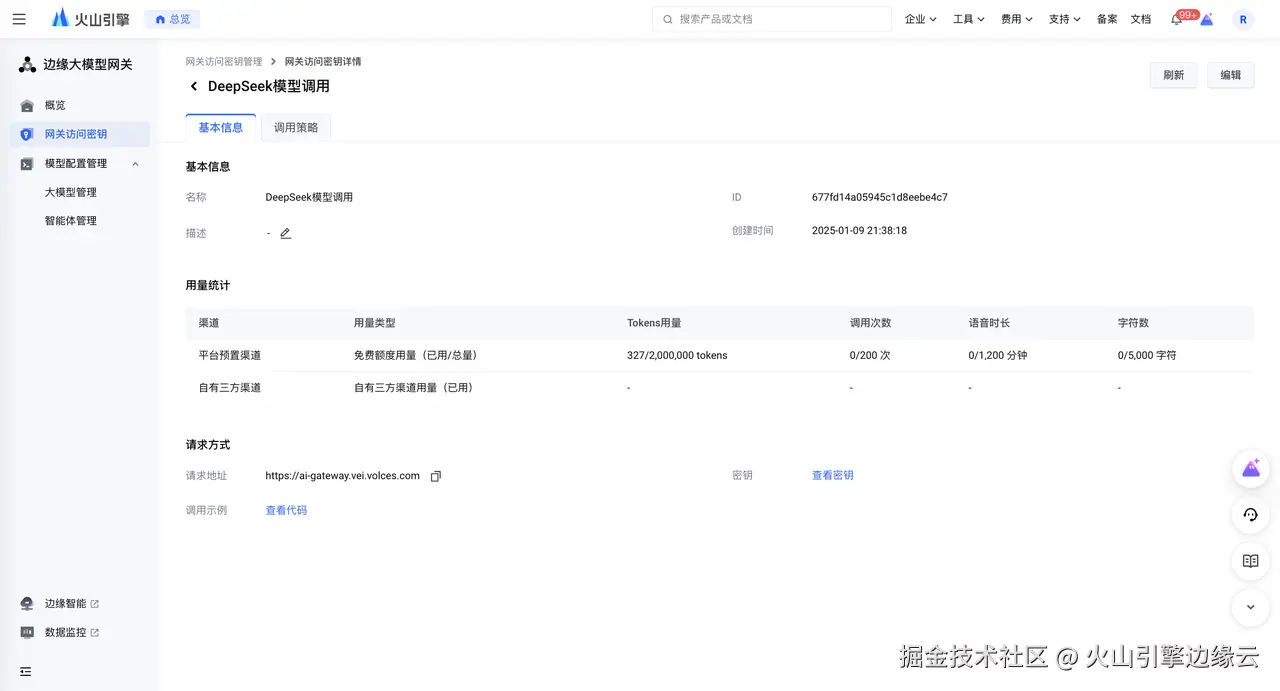Switch to the 基本信息 tab
Image resolution: width=1280 pixels, height=691 pixels.
click(221, 128)
